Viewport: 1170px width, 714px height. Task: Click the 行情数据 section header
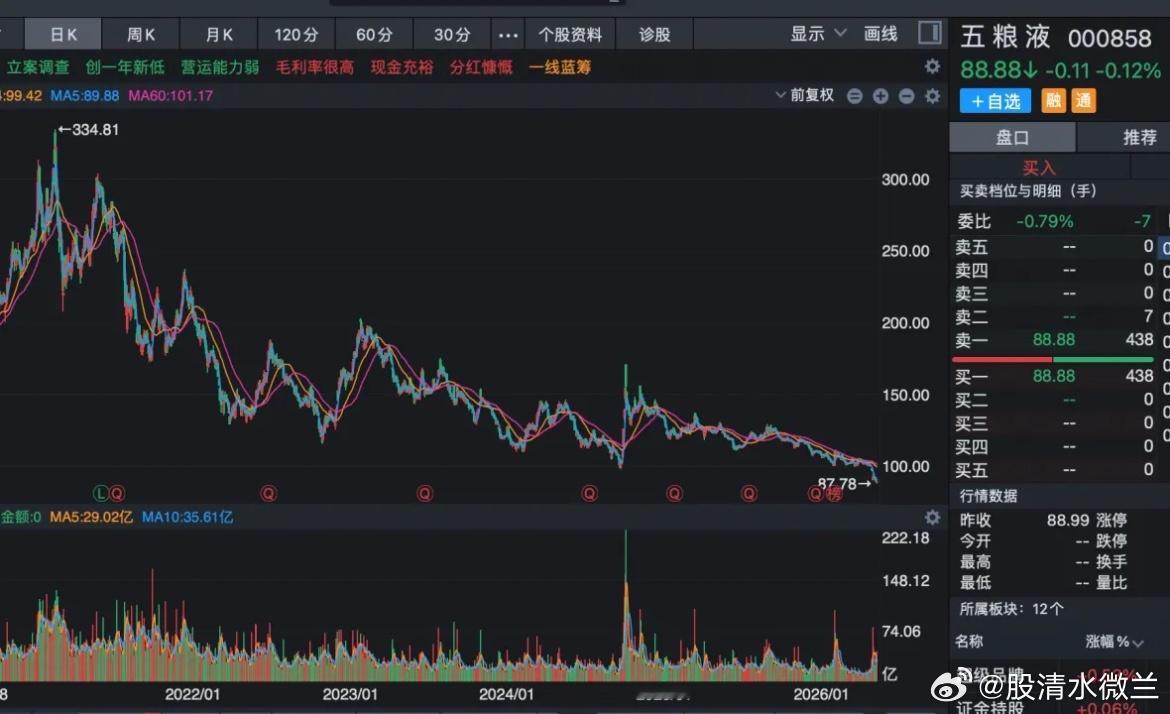pyautogui.click(x=988, y=496)
